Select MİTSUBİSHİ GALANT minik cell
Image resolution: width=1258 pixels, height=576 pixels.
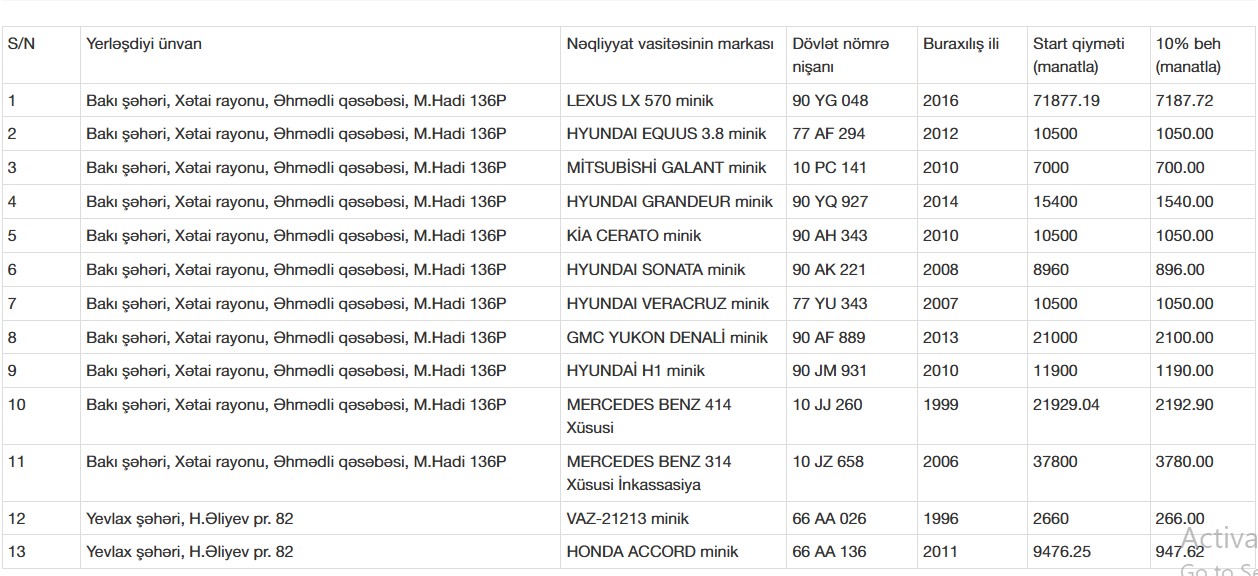[x=666, y=168]
